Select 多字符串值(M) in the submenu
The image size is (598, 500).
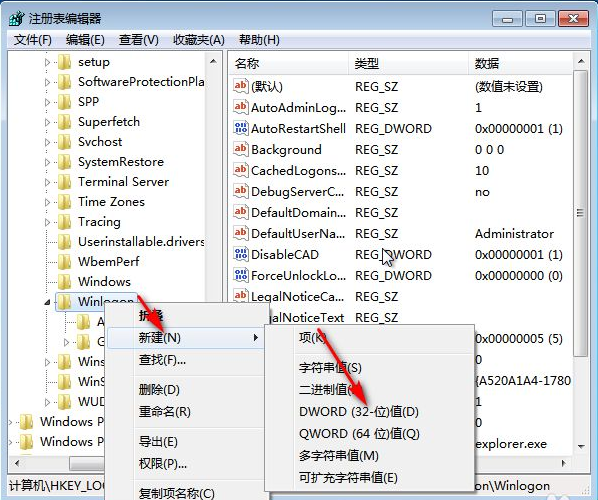370,456
